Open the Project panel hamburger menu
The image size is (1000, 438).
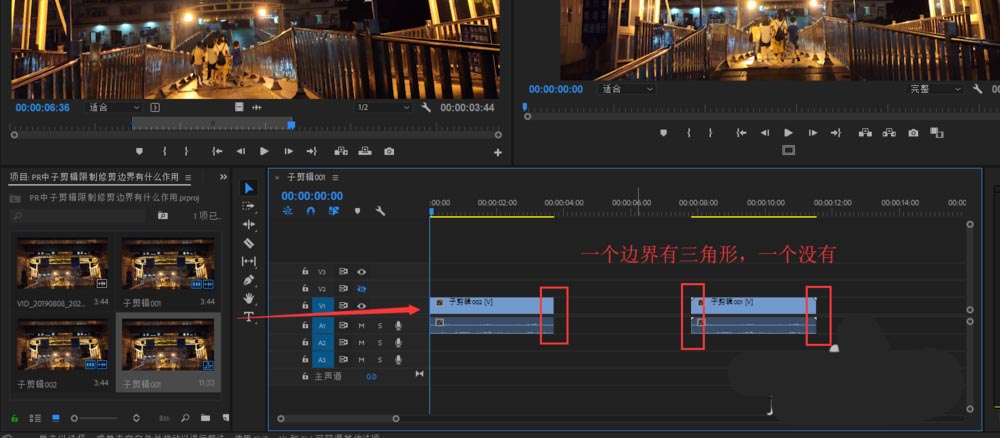[187, 177]
